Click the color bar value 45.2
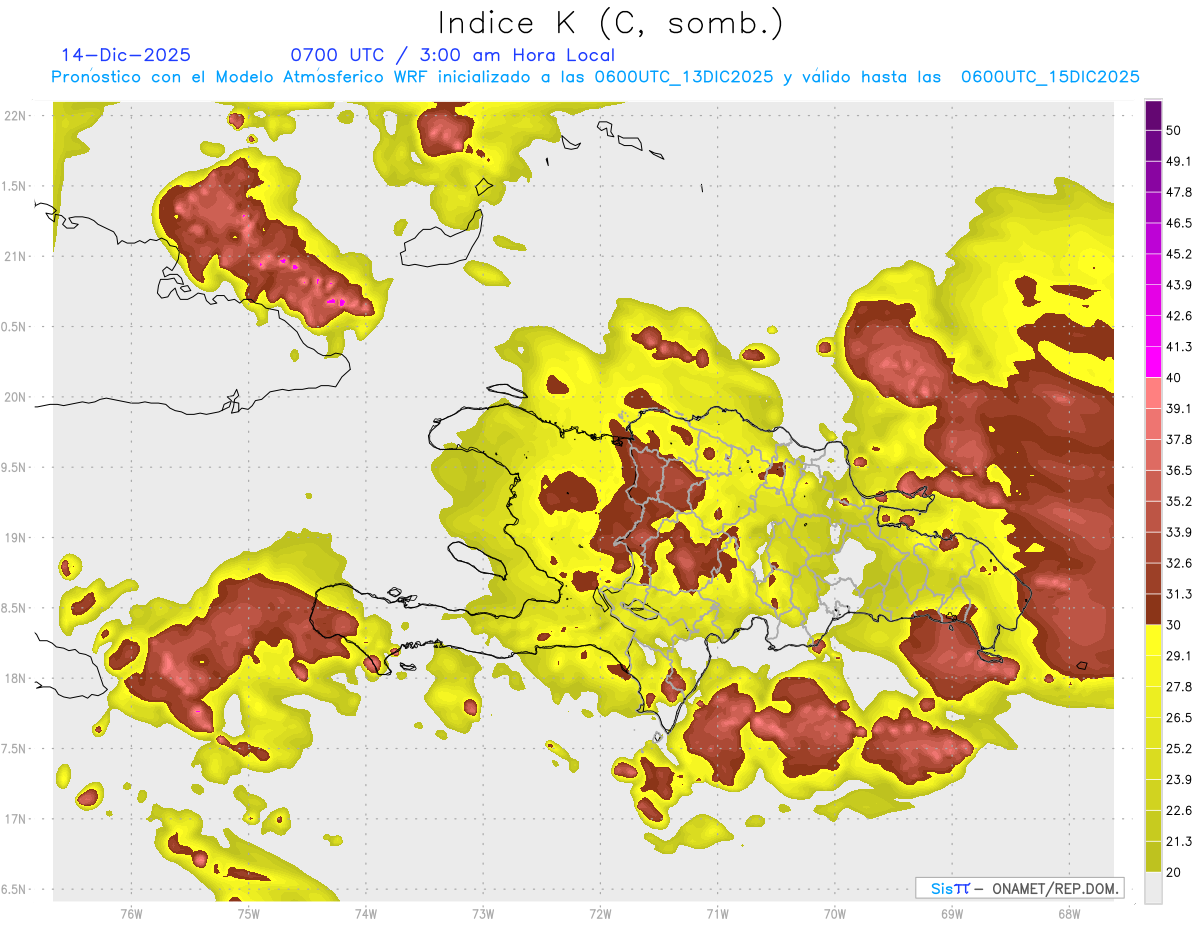This screenshot has height=927, width=1200. click(x=1179, y=254)
